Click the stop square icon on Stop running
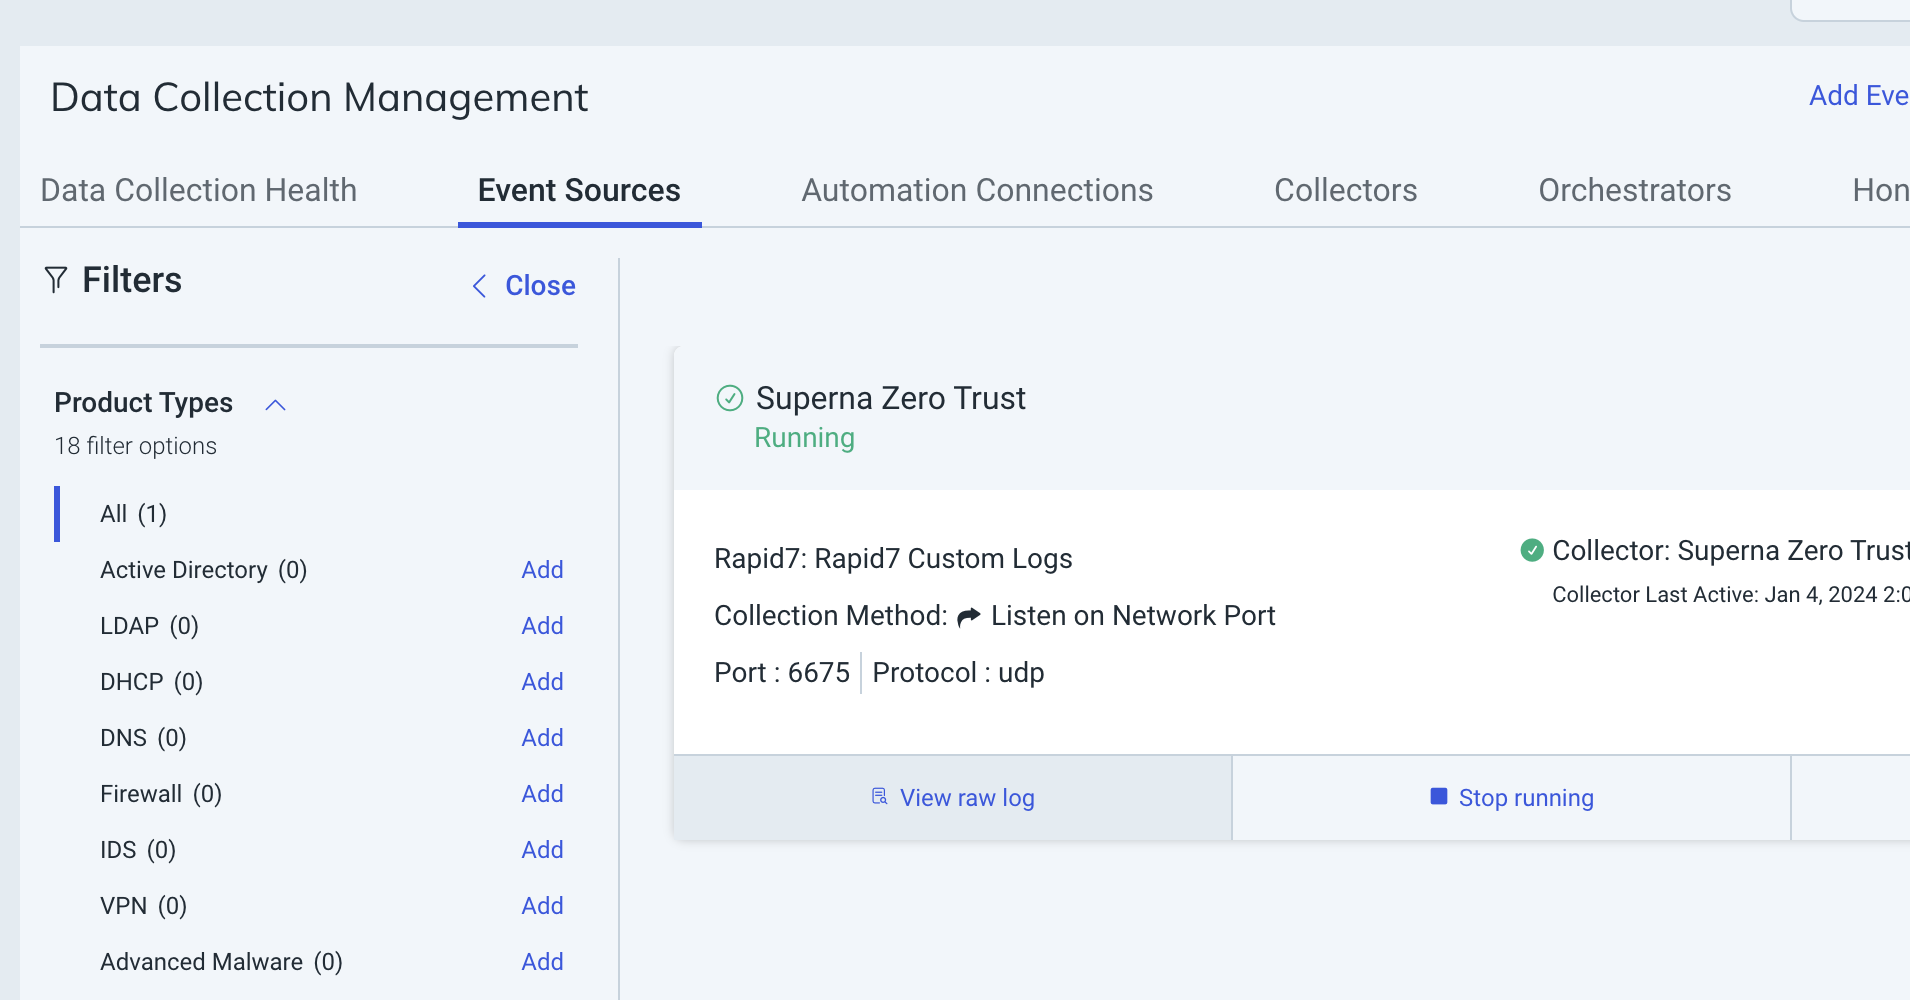 click(x=1438, y=796)
